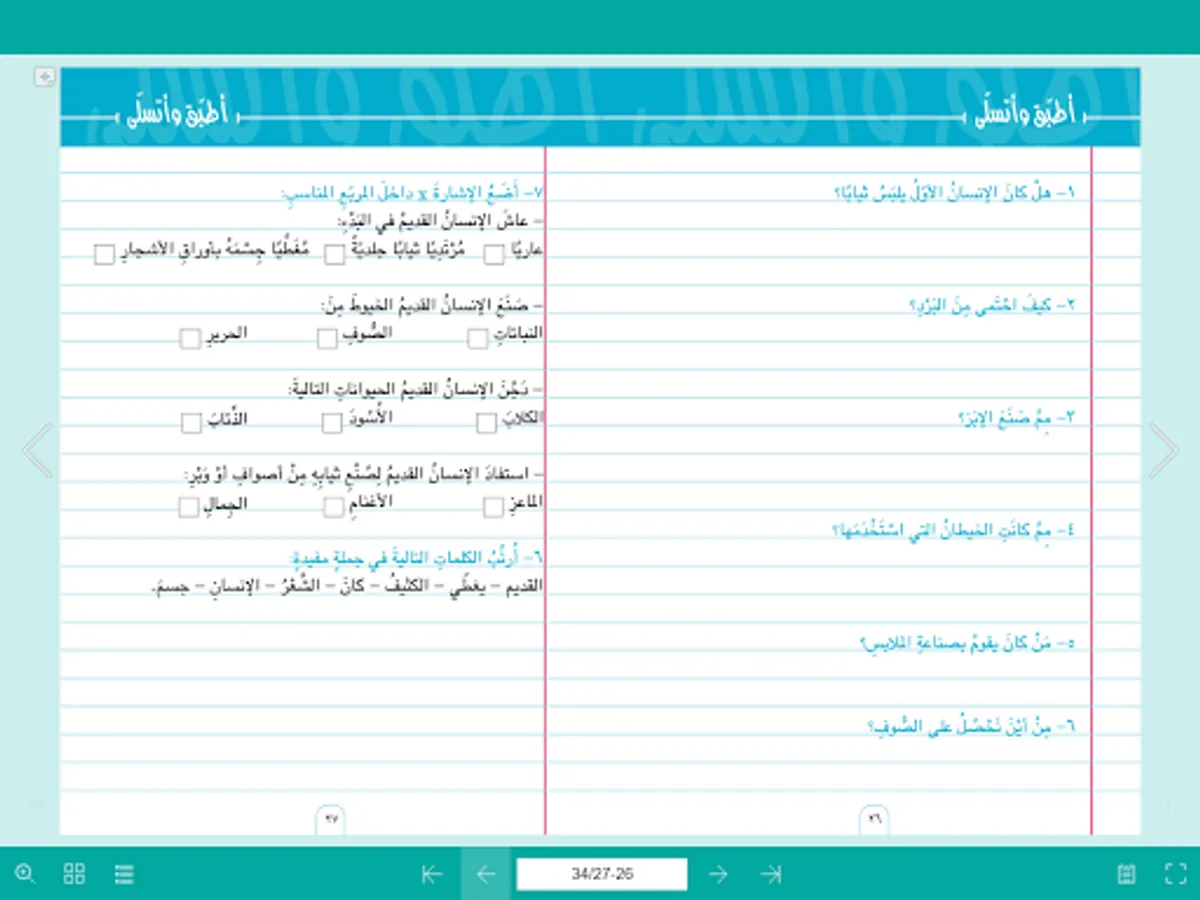Screen dimensions: 1200x900
Task: Jump to the last page
Action: tap(770, 874)
